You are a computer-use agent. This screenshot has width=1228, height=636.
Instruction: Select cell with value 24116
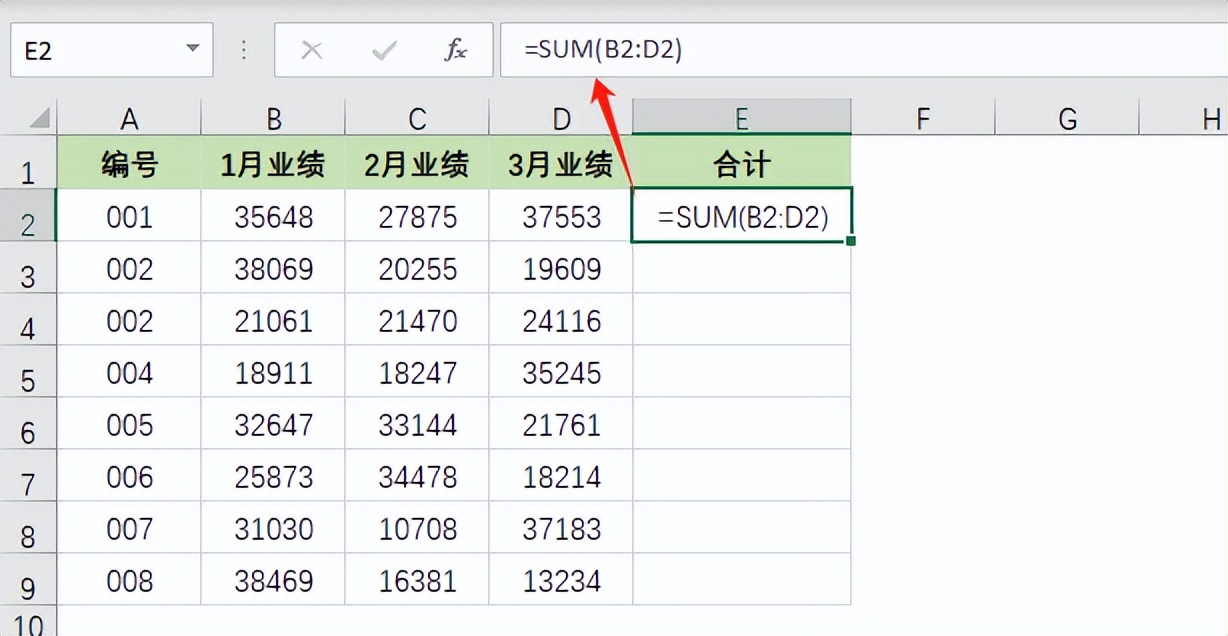click(561, 320)
